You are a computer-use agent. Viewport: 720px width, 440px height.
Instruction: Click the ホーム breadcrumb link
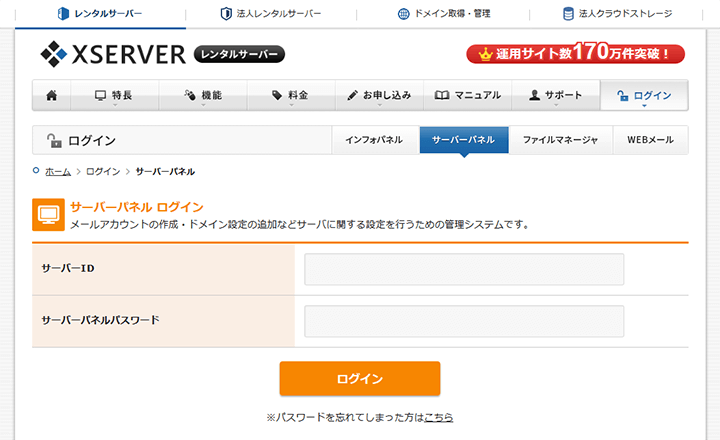58,172
